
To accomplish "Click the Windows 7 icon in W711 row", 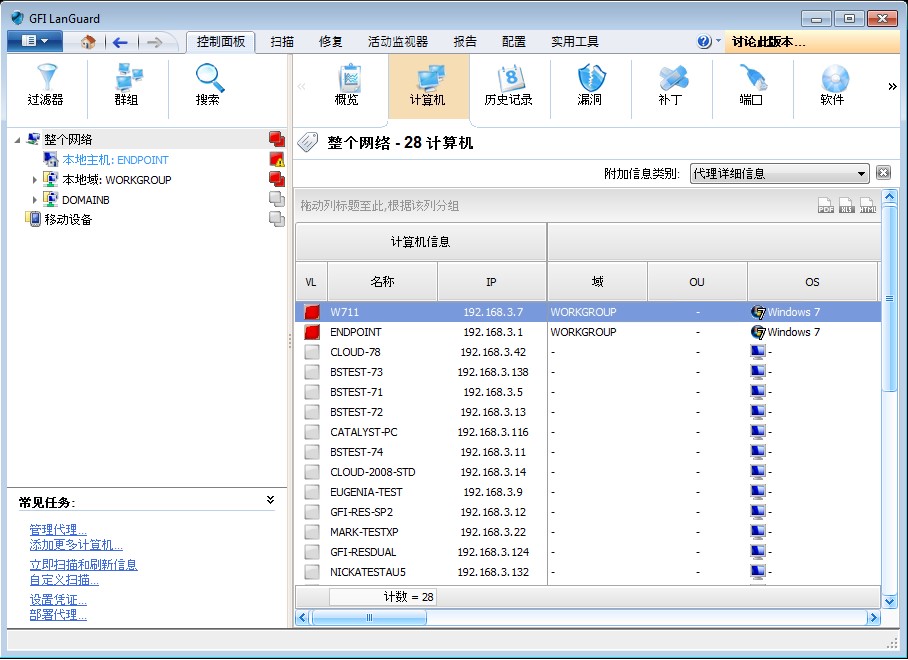I will [x=758, y=312].
